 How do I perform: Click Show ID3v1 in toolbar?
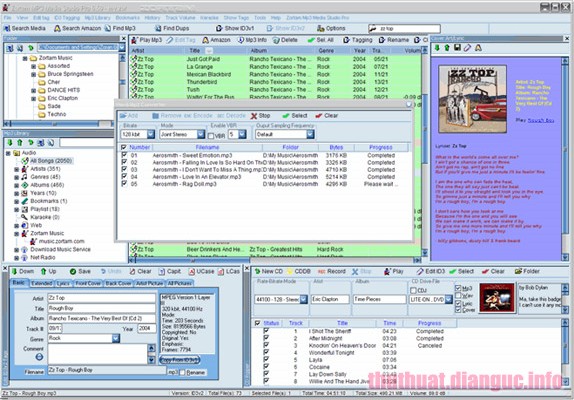coord(235,28)
